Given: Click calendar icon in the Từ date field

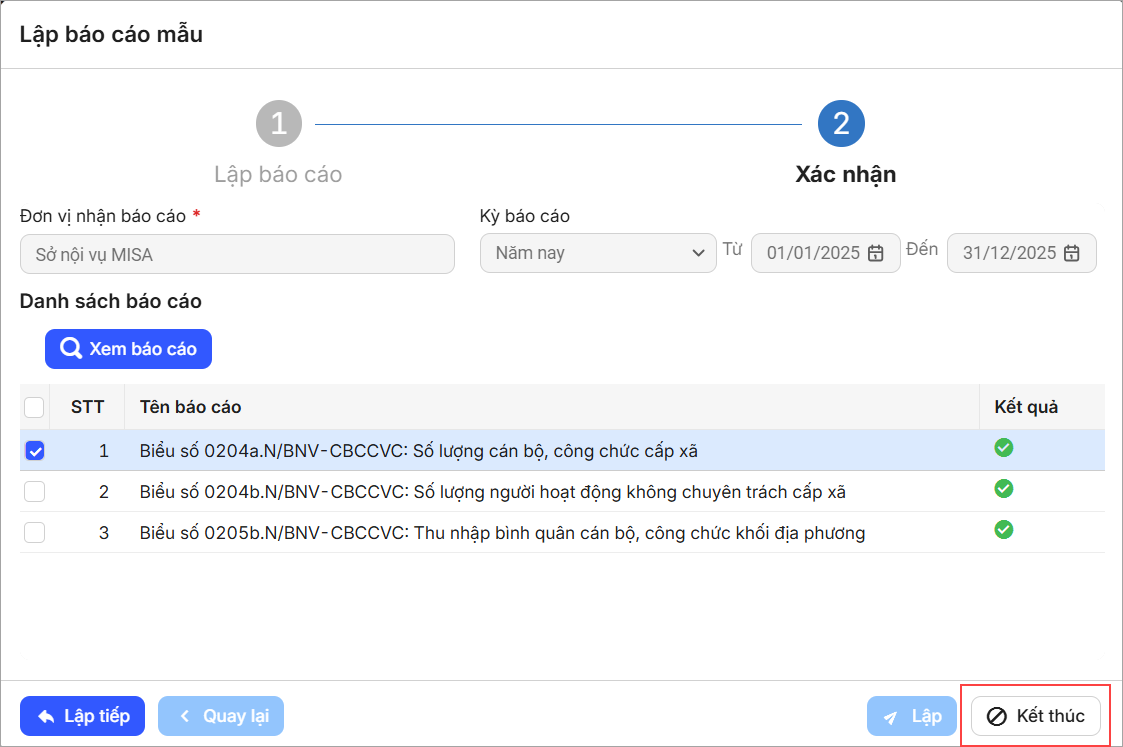Looking at the screenshot, I should (x=875, y=253).
